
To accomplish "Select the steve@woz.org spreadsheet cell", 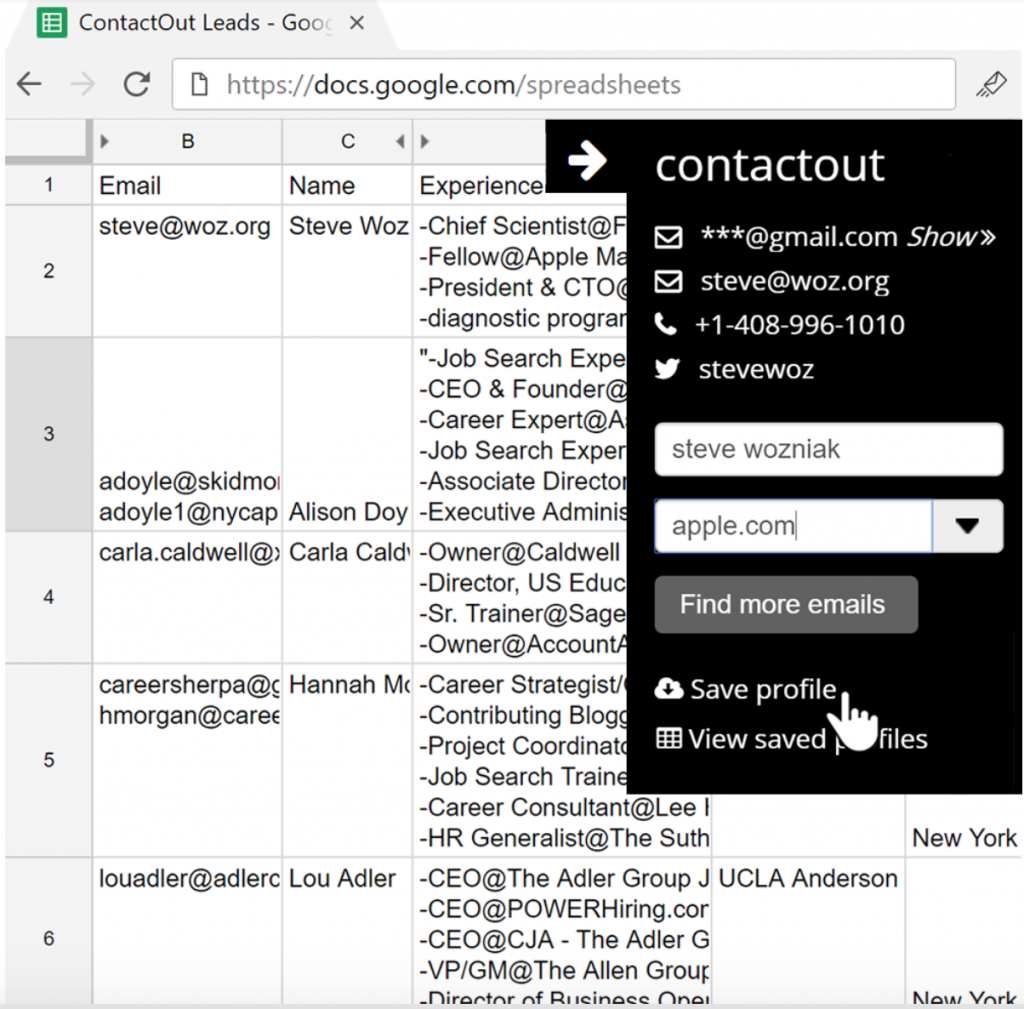I will click(187, 271).
